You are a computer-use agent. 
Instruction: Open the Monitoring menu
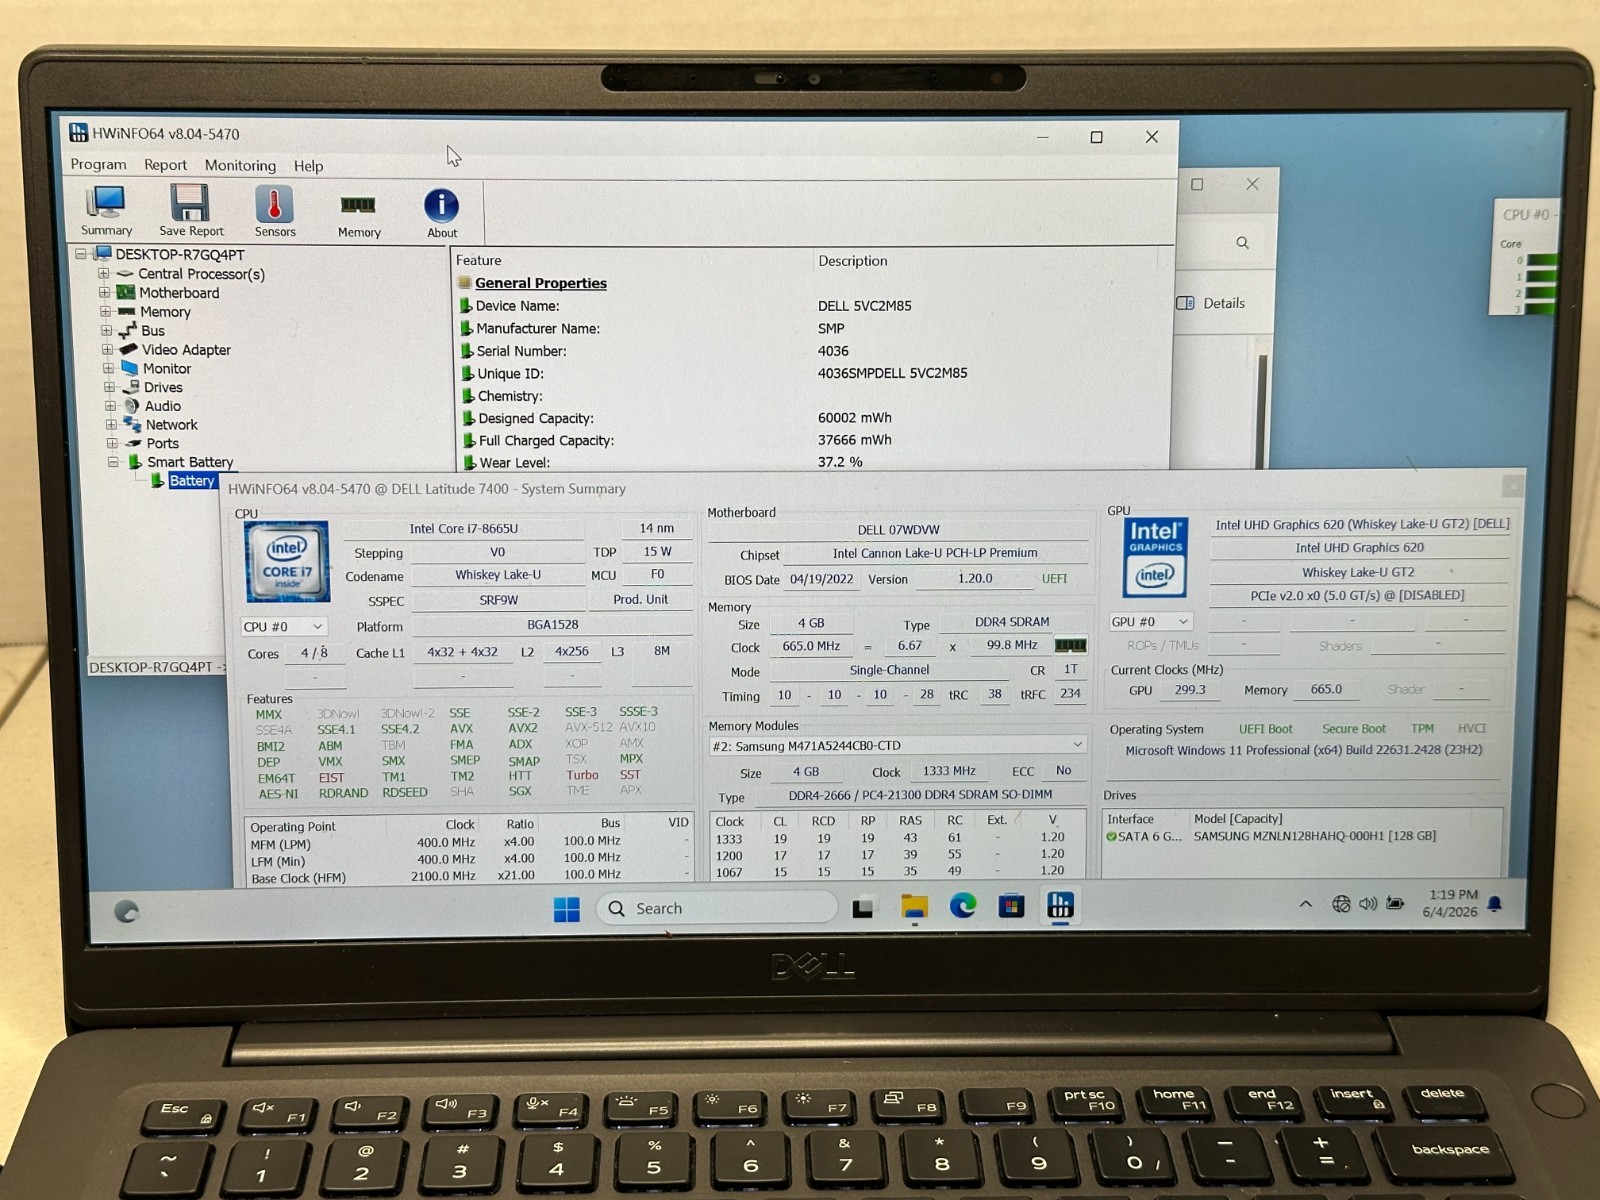coord(240,165)
